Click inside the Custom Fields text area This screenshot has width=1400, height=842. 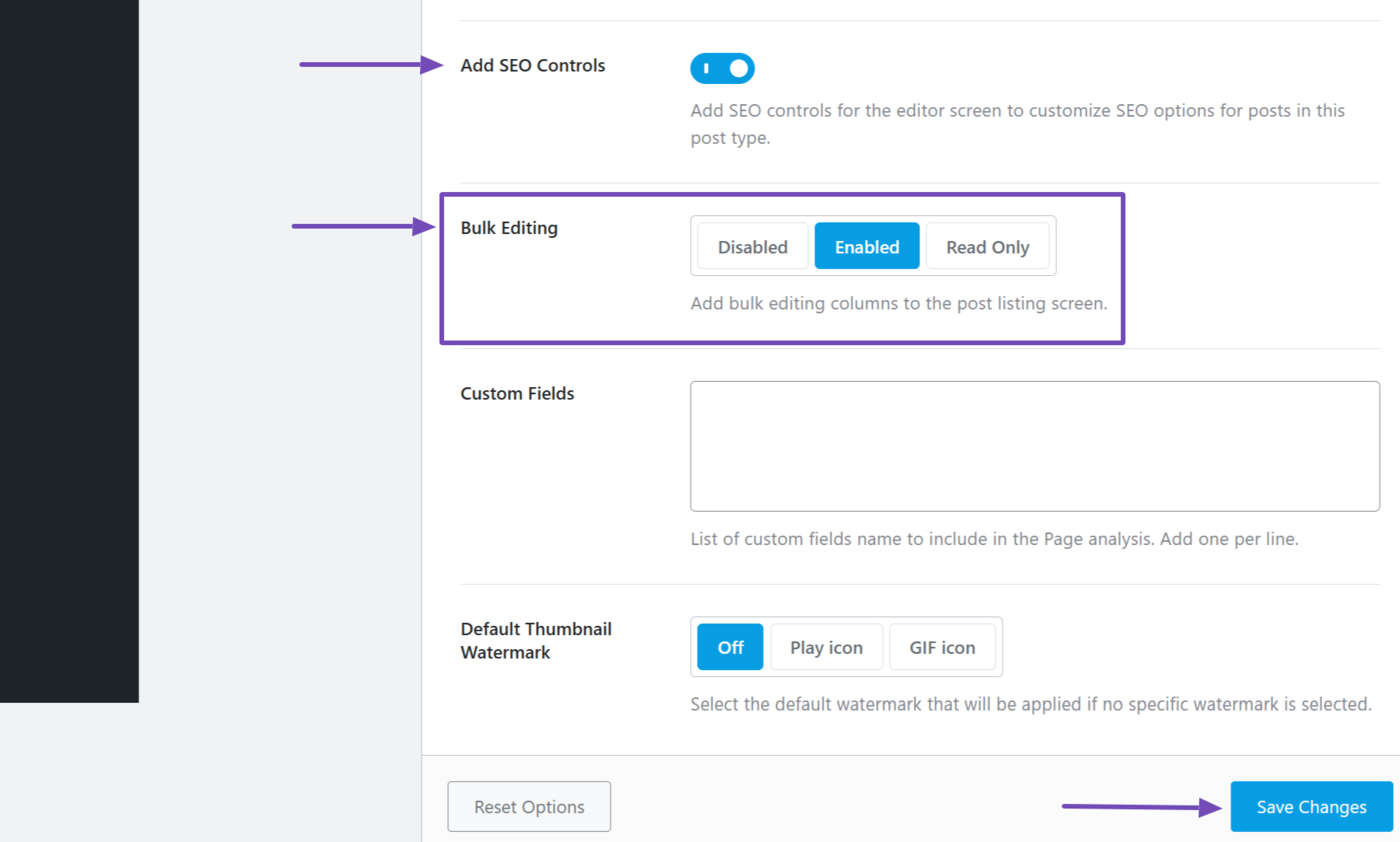click(x=1035, y=445)
